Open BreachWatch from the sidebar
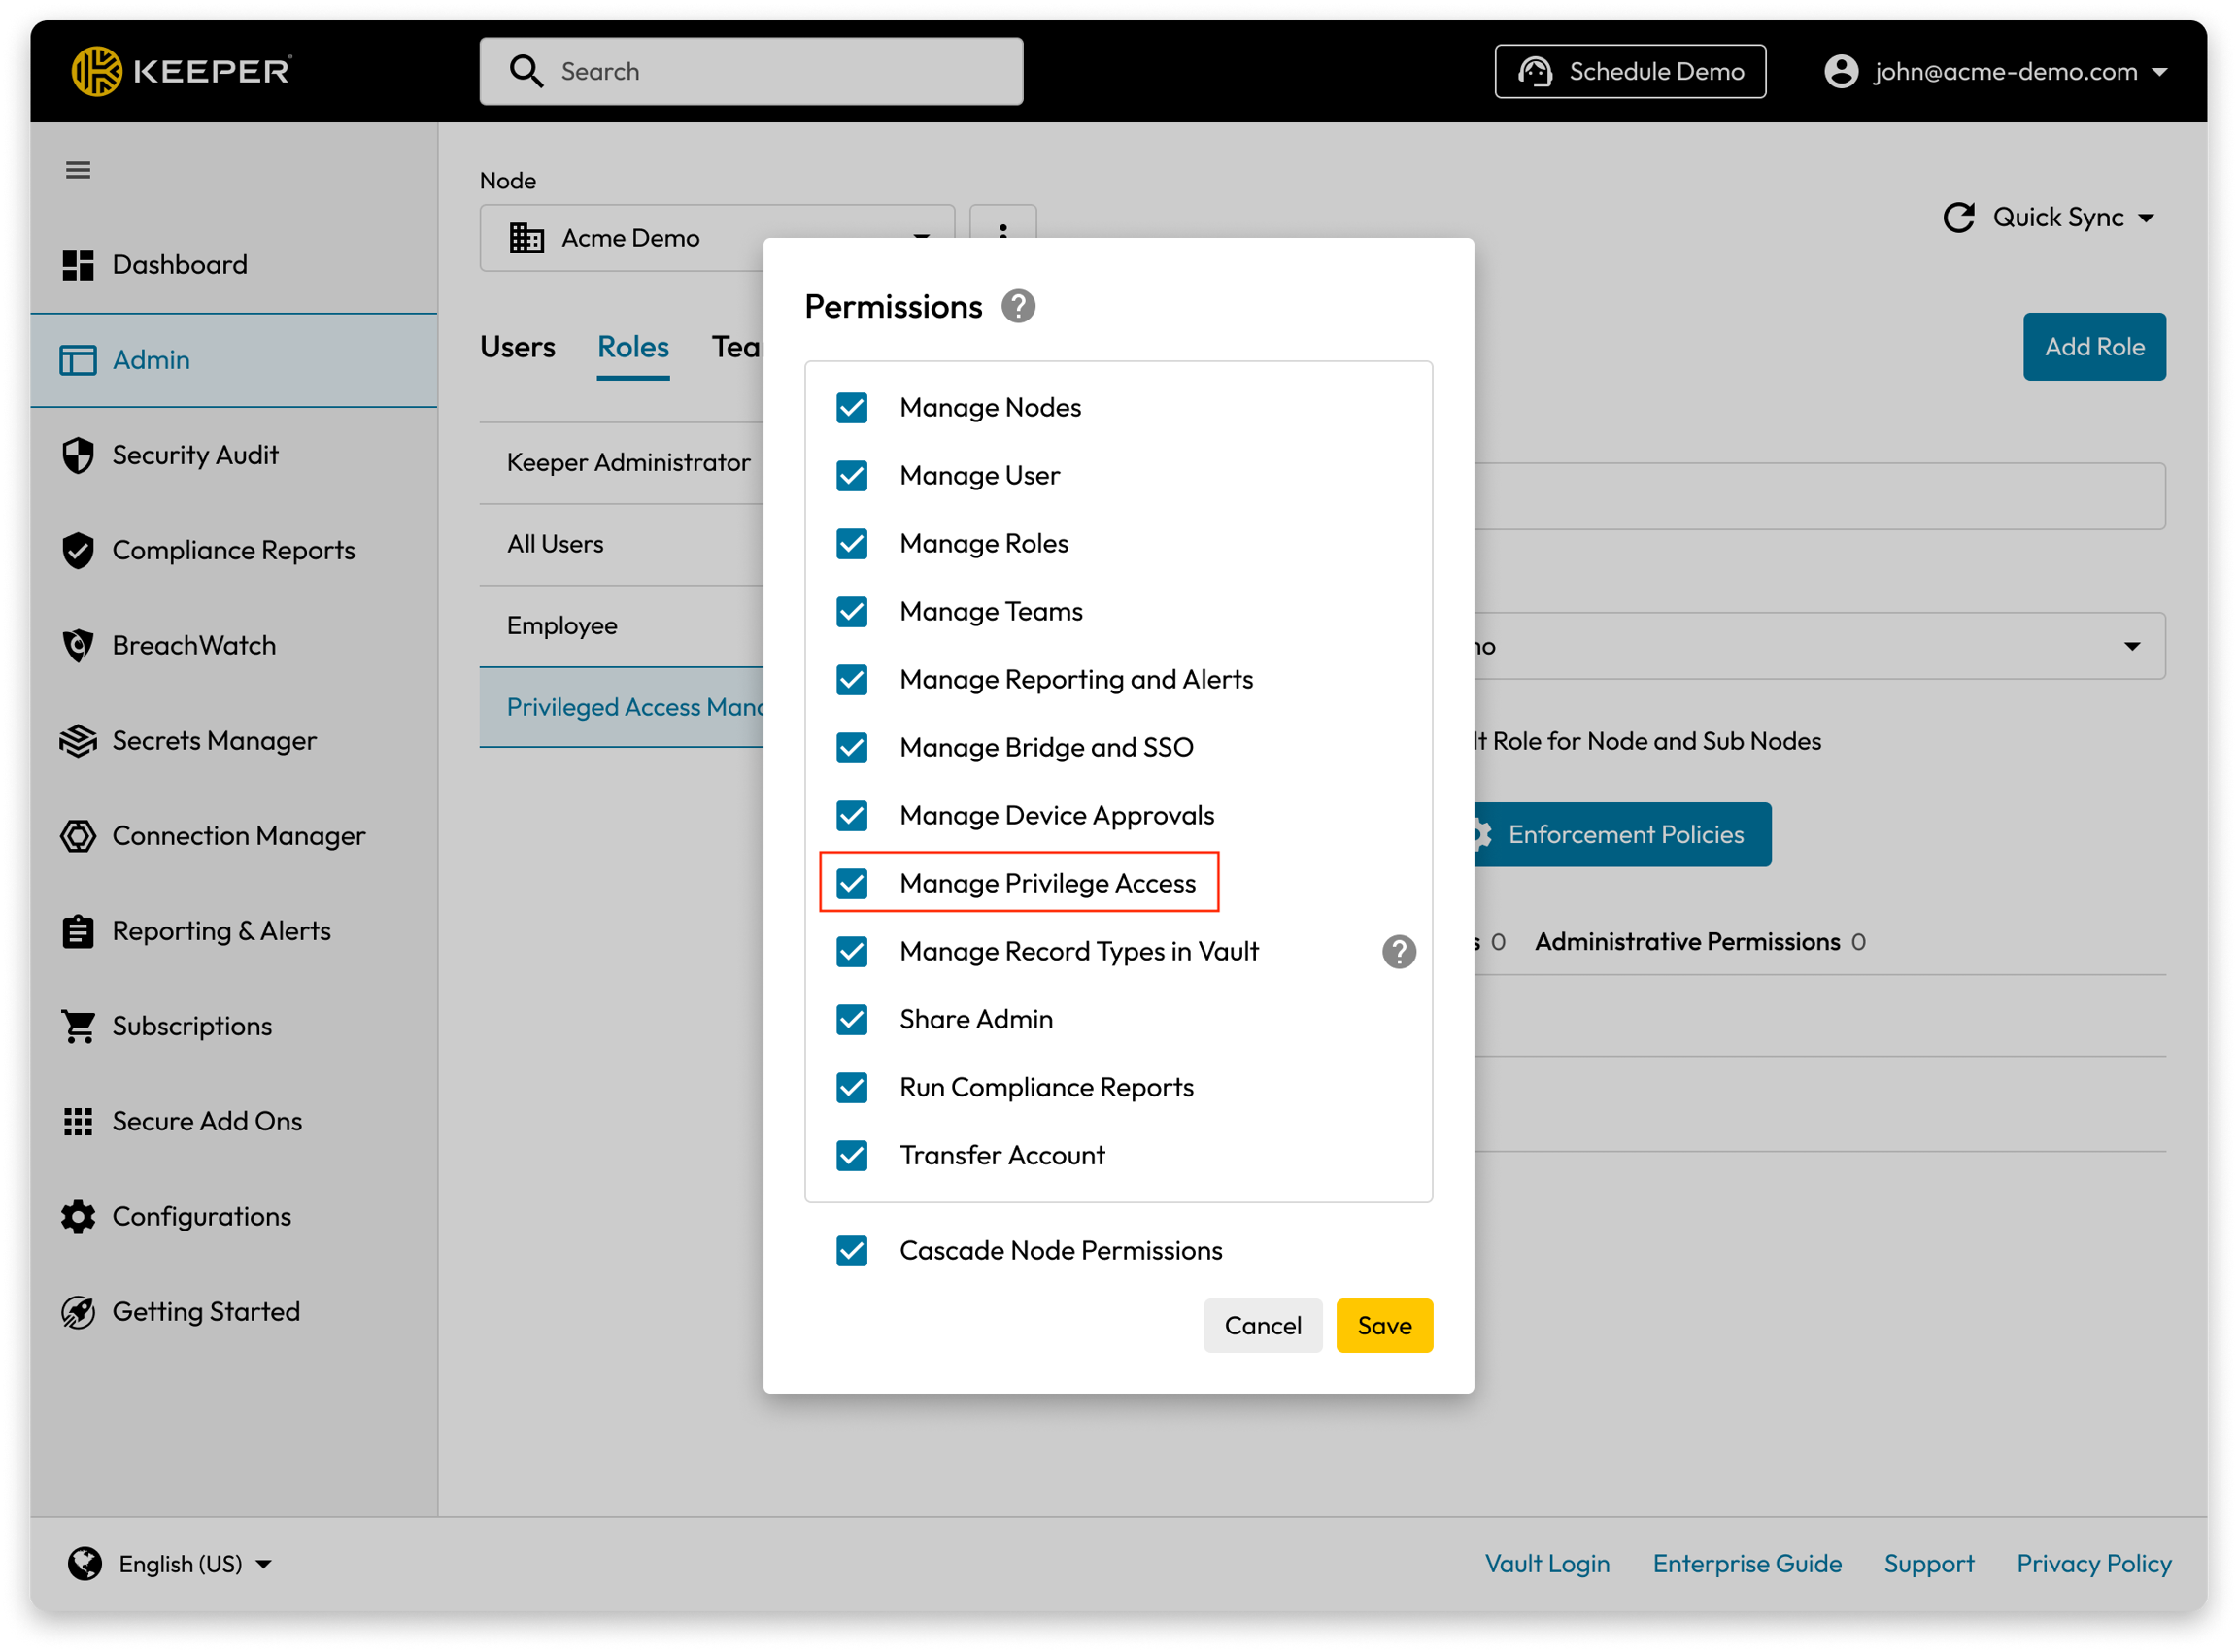Image resolution: width=2238 pixels, height=1652 pixels. coord(194,645)
